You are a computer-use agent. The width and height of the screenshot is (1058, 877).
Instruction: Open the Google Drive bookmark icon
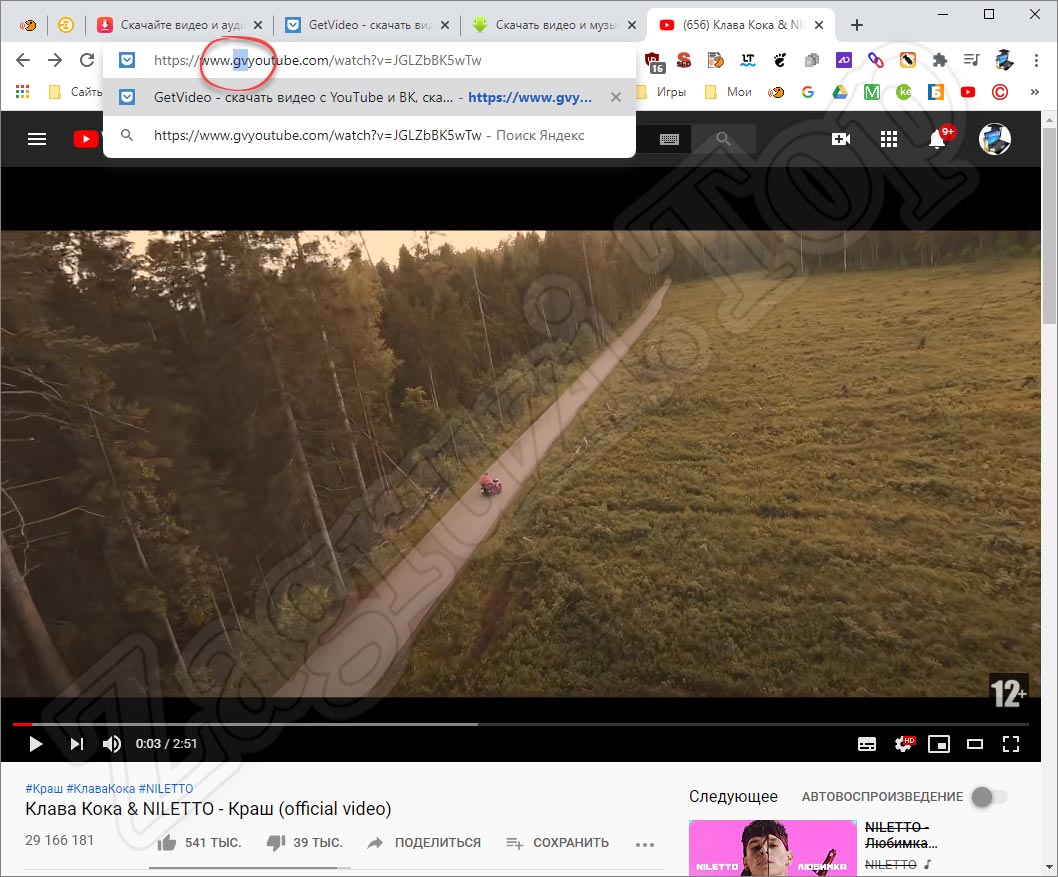839,92
